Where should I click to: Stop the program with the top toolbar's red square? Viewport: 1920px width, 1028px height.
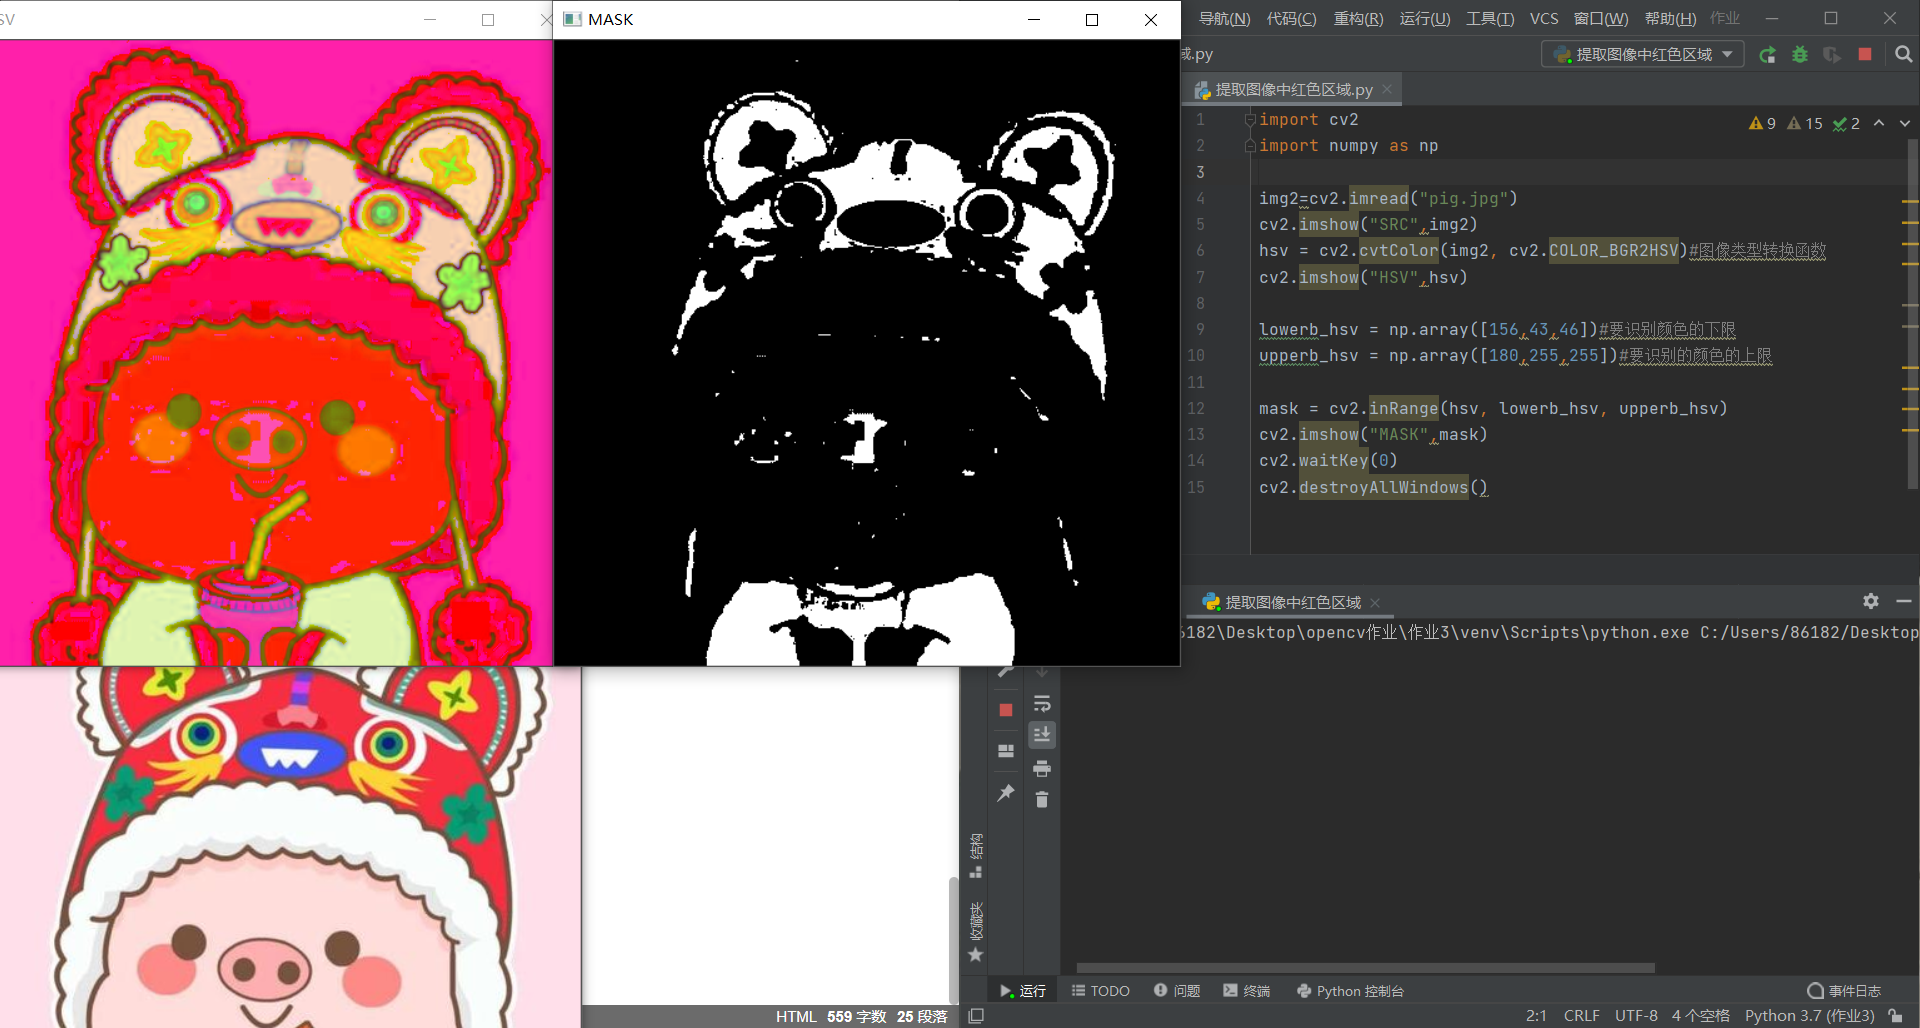click(x=1865, y=54)
